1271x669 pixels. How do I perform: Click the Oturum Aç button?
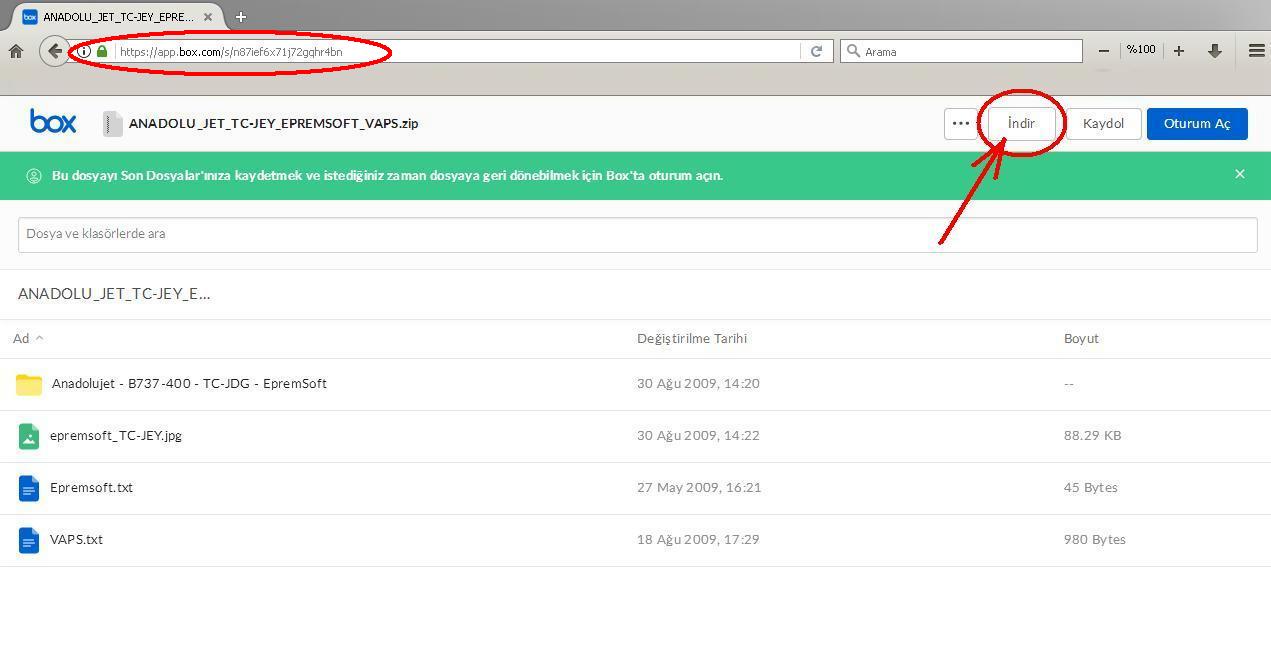1196,123
